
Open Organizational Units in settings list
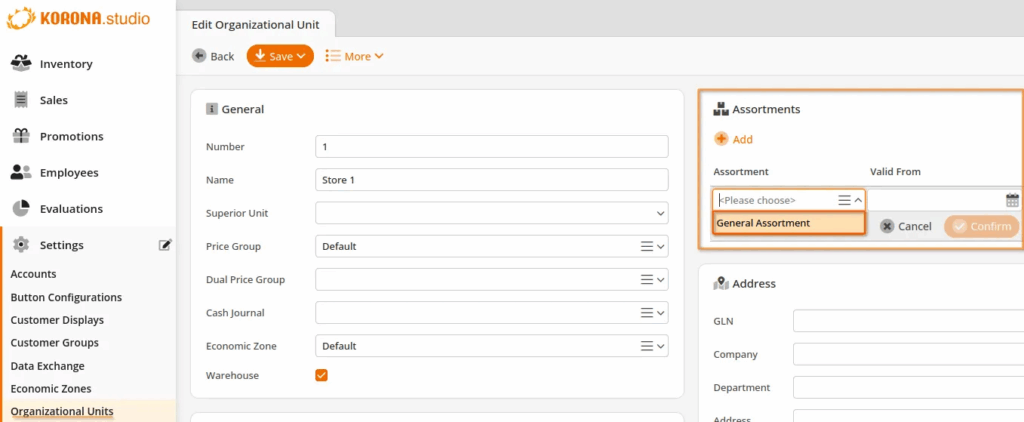point(62,411)
